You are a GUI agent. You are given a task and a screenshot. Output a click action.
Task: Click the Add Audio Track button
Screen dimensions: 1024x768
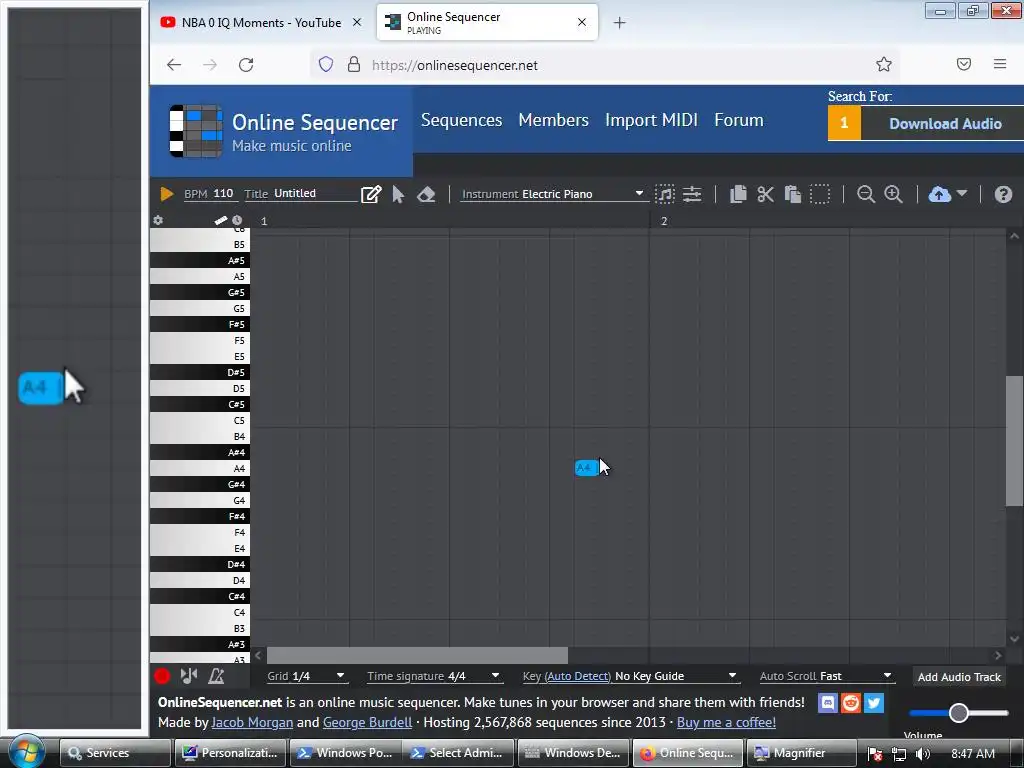click(959, 677)
